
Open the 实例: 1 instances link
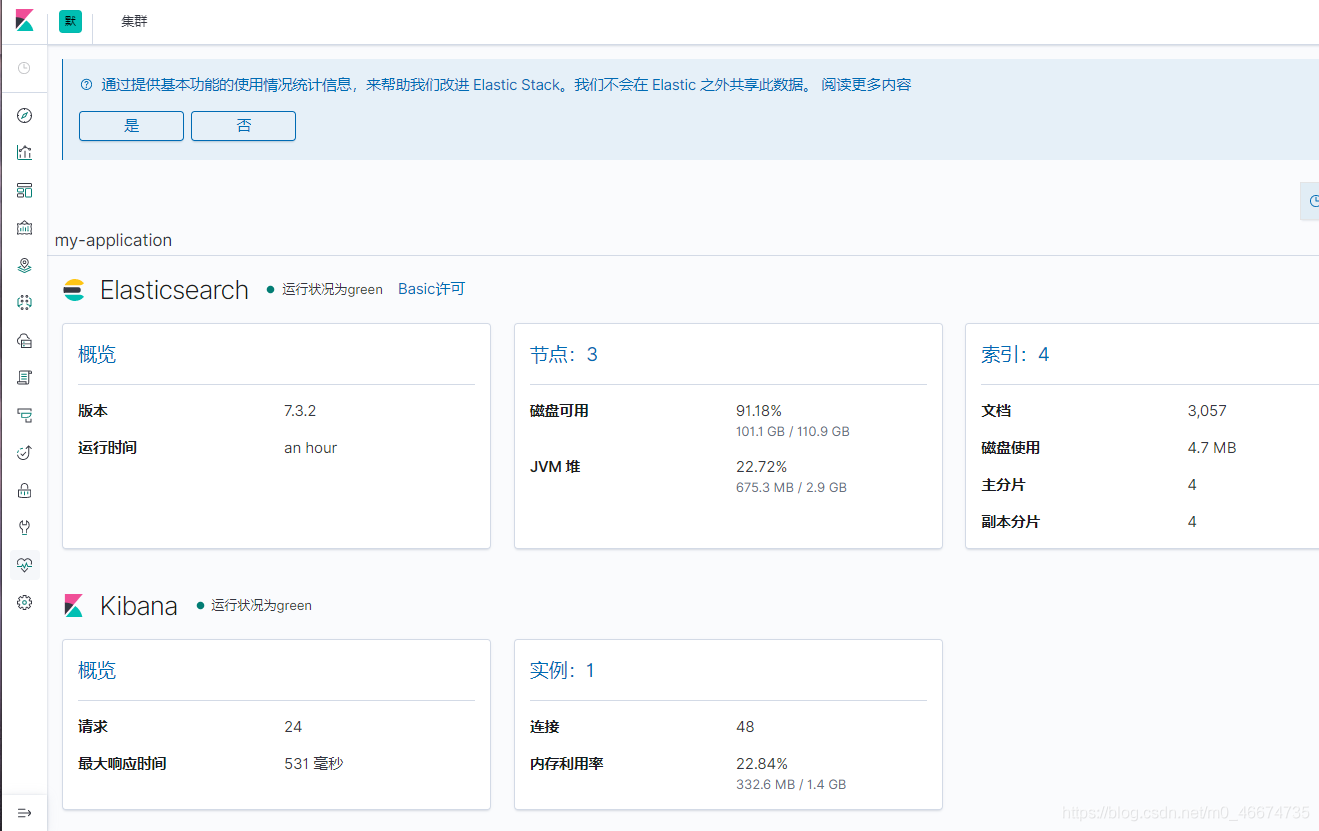[562, 671]
